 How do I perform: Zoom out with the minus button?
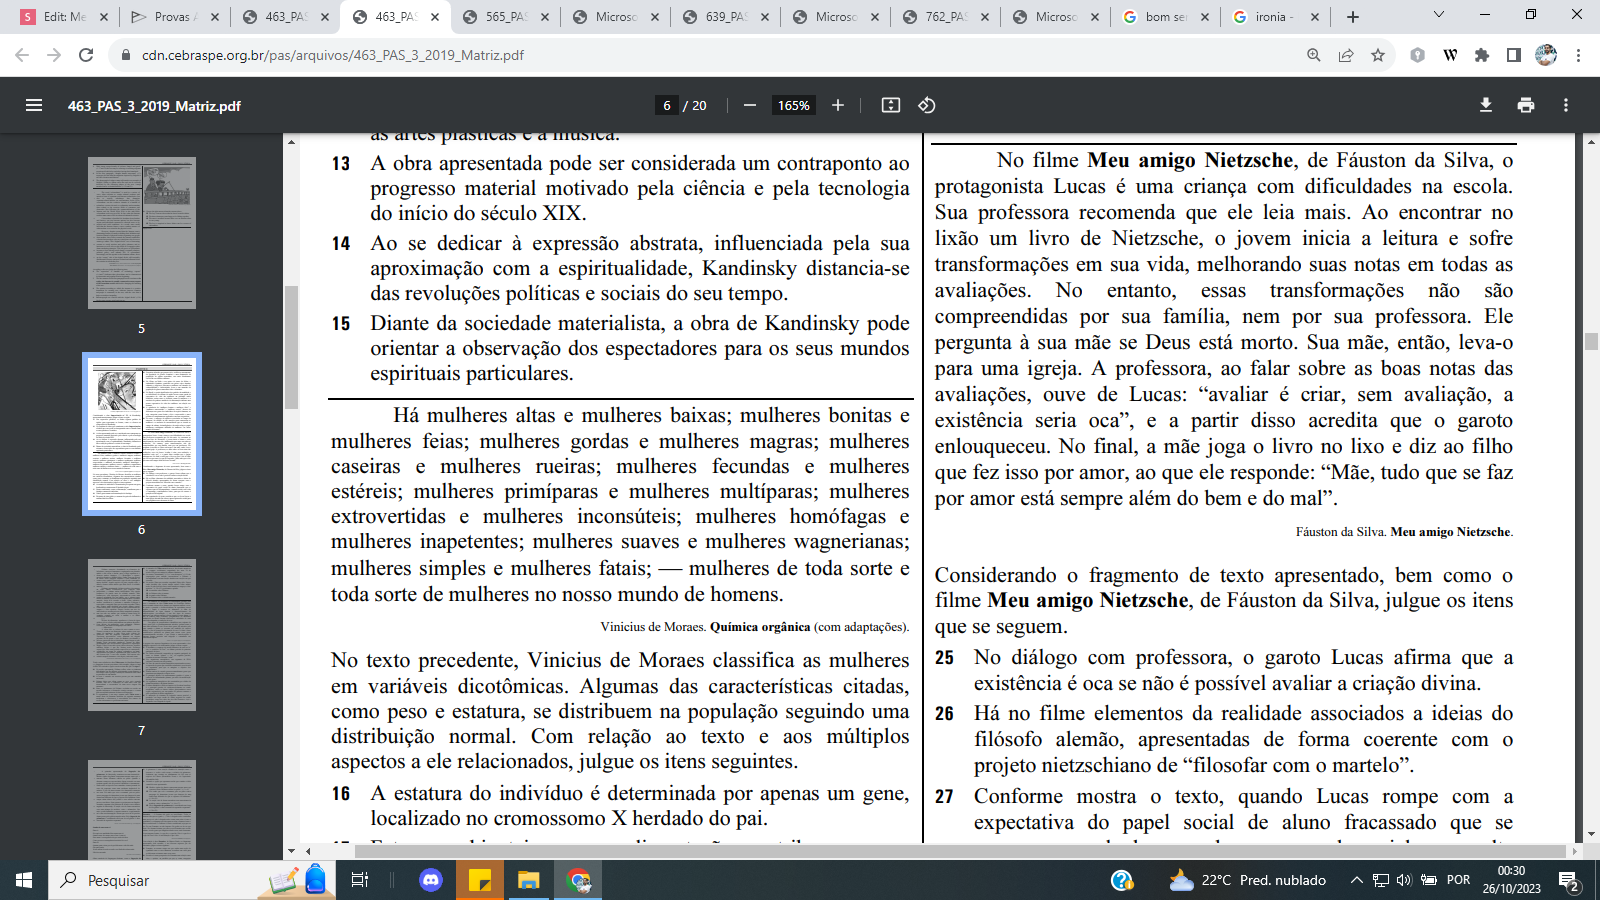point(749,105)
